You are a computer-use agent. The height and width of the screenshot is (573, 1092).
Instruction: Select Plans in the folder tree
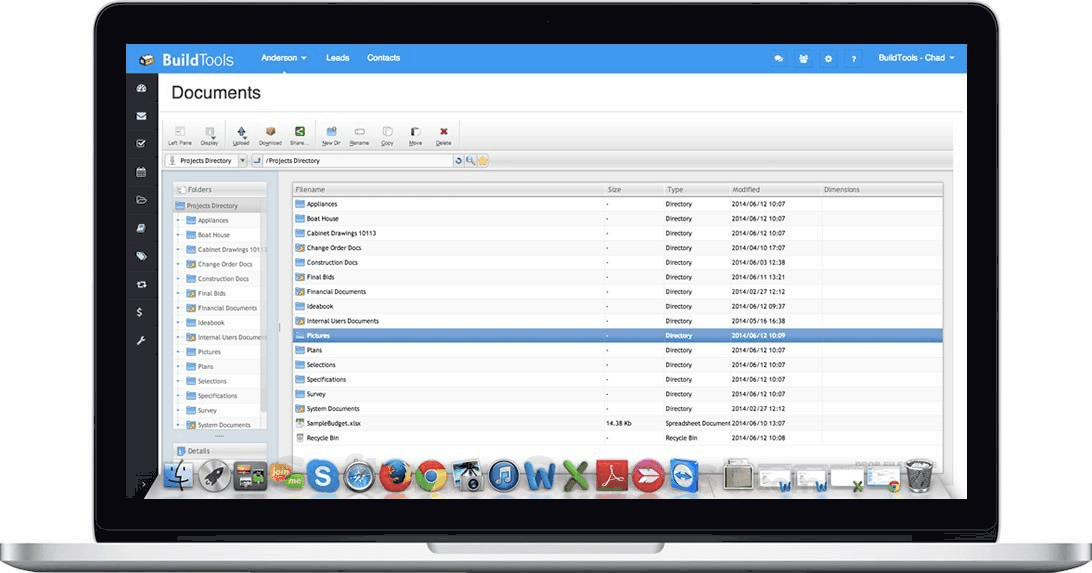click(x=205, y=367)
